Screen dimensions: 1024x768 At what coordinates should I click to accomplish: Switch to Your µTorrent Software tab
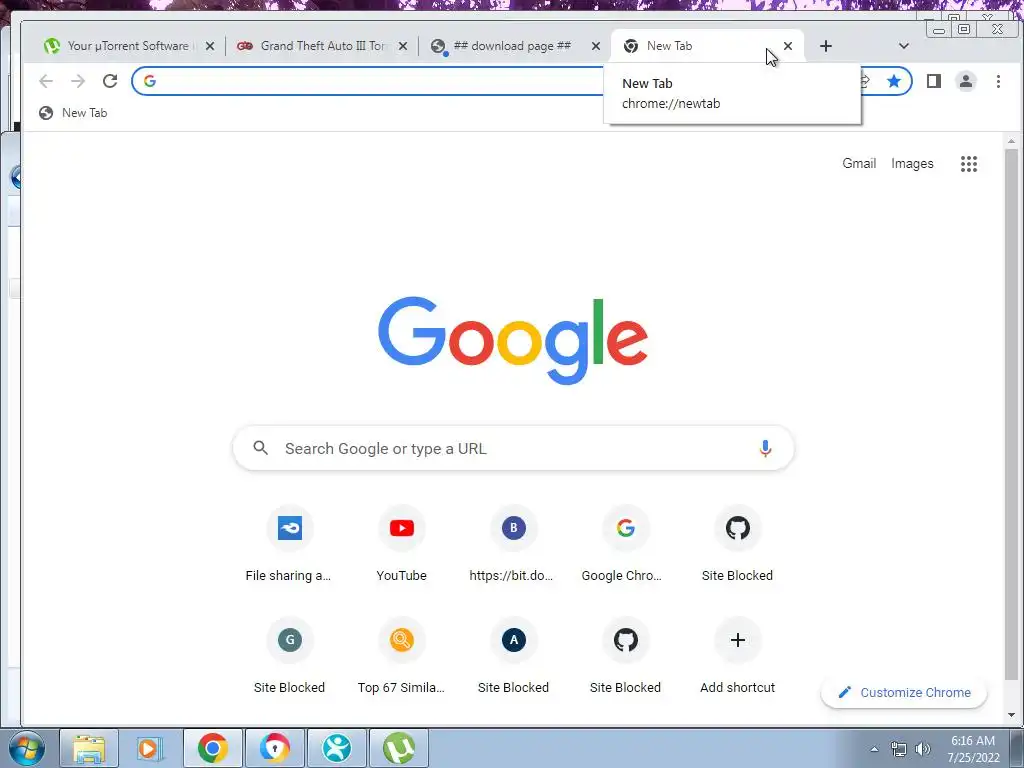pyautogui.click(x=127, y=46)
